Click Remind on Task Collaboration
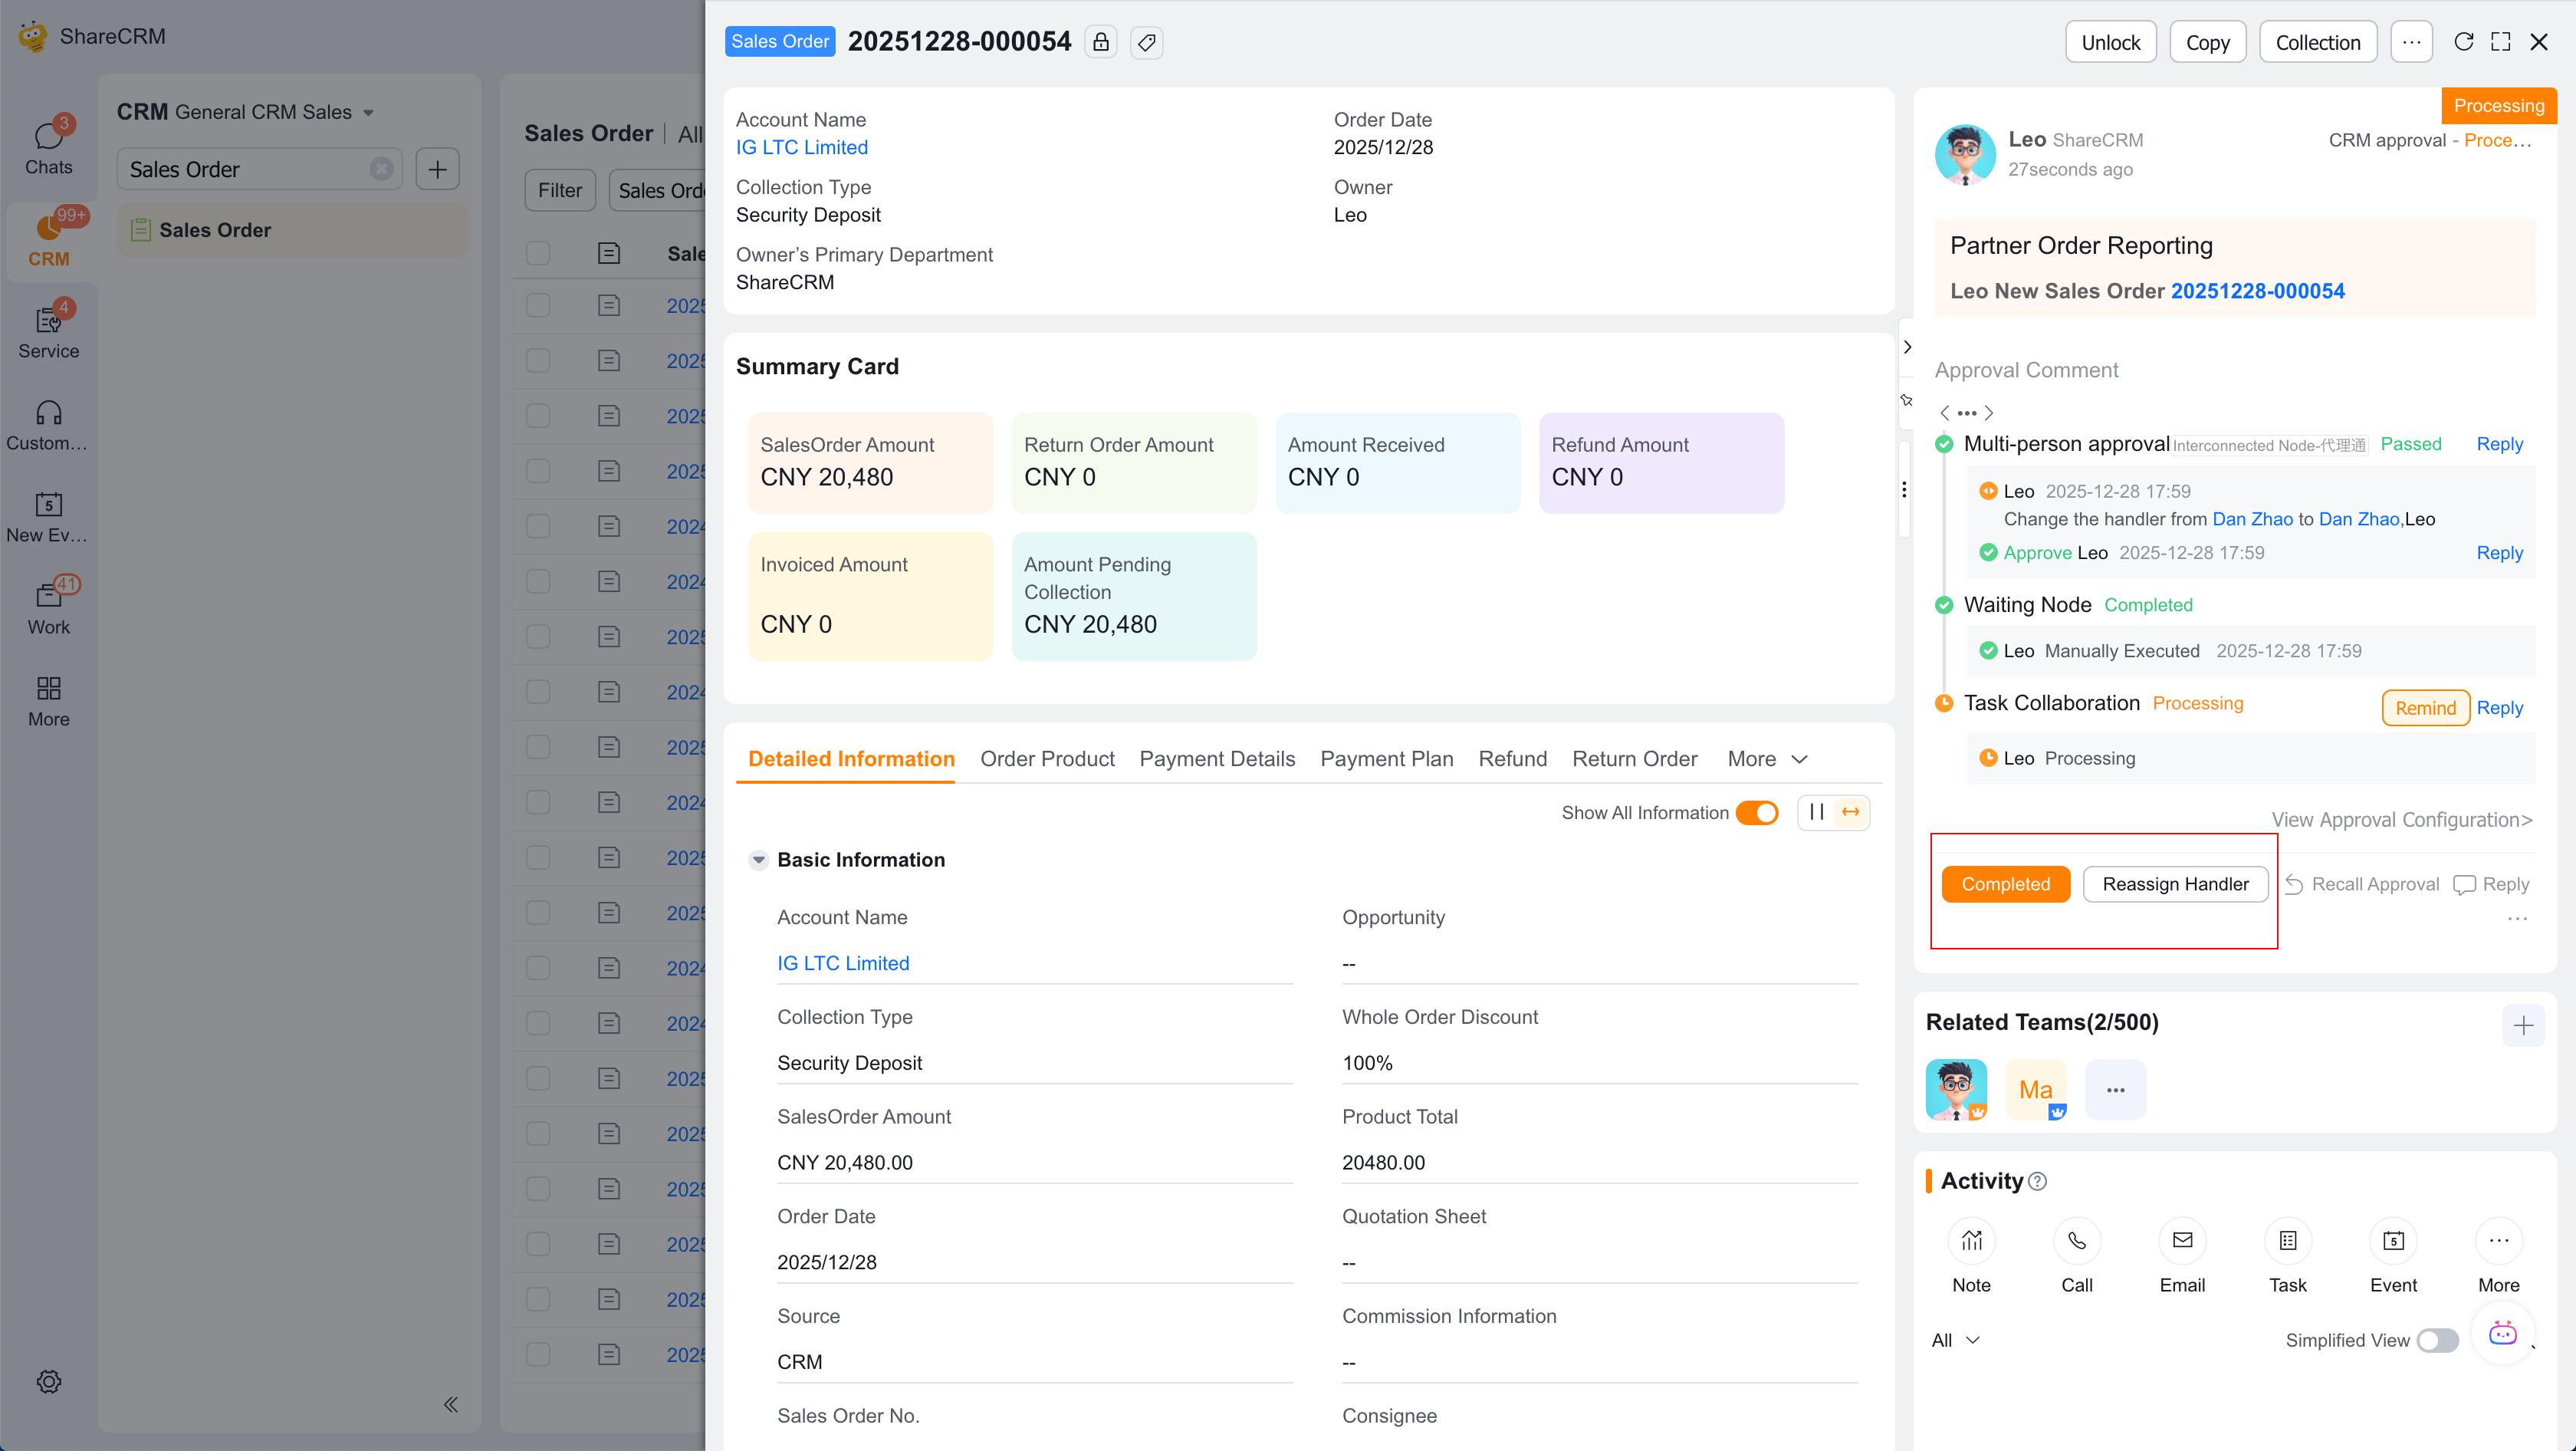The height and width of the screenshot is (1451, 2576). coord(2425,708)
